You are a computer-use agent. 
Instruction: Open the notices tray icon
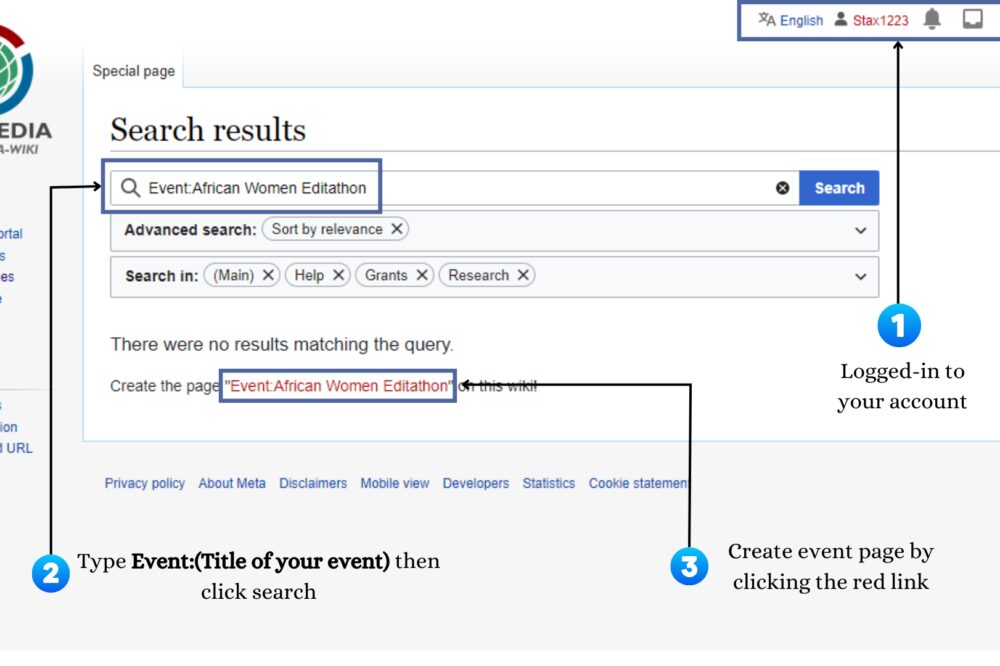[972, 19]
